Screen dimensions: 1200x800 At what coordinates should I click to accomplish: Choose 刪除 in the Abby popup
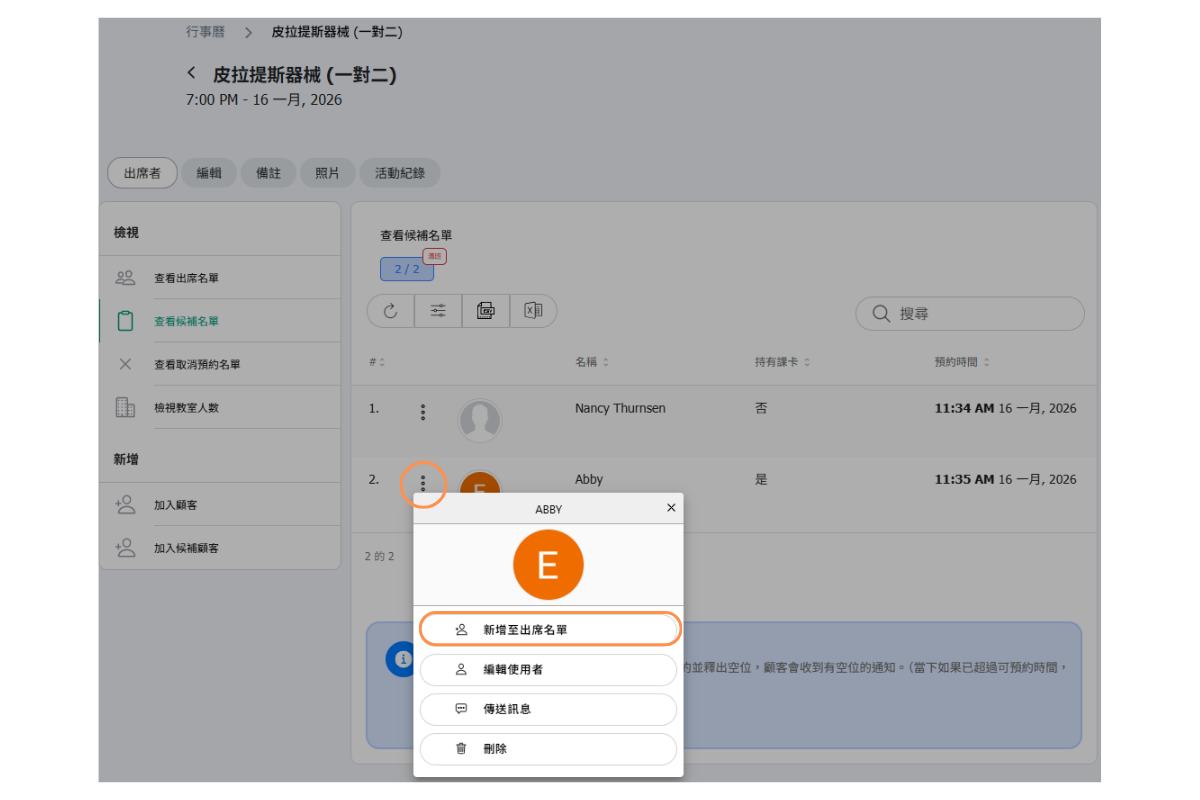[x=548, y=748]
